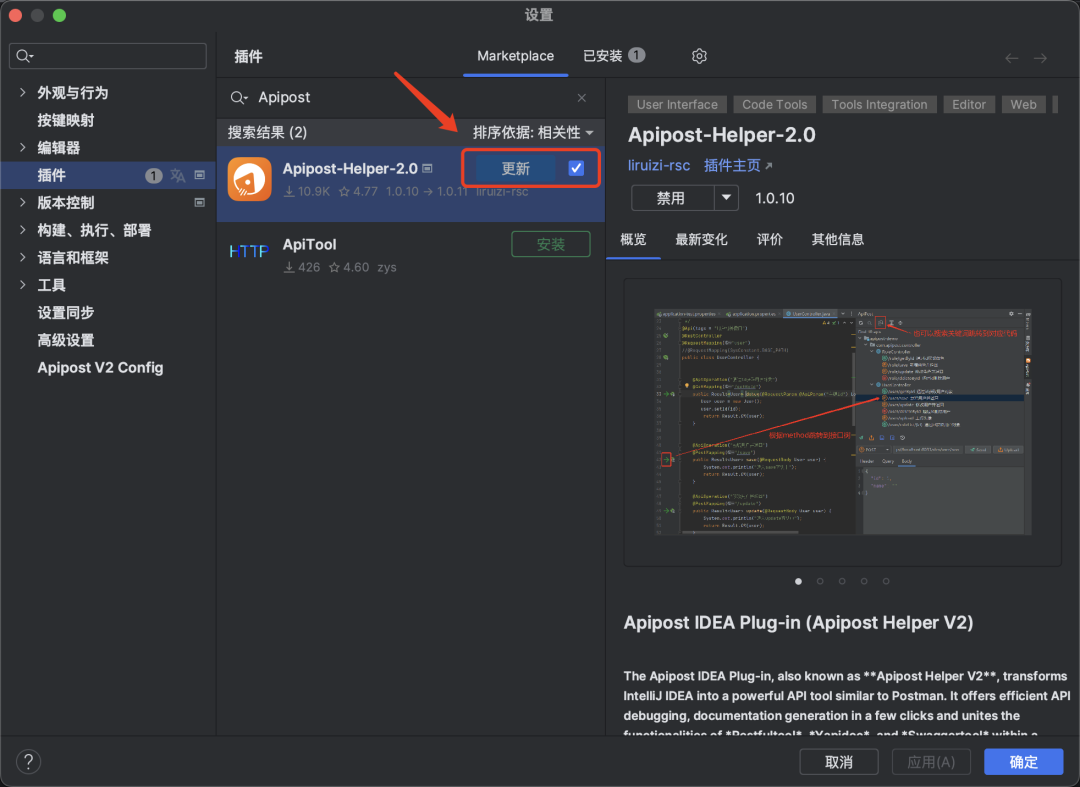The height and width of the screenshot is (787, 1080).
Task: Expand 构建、执行、部署 settings group
Action: pos(23,230)
